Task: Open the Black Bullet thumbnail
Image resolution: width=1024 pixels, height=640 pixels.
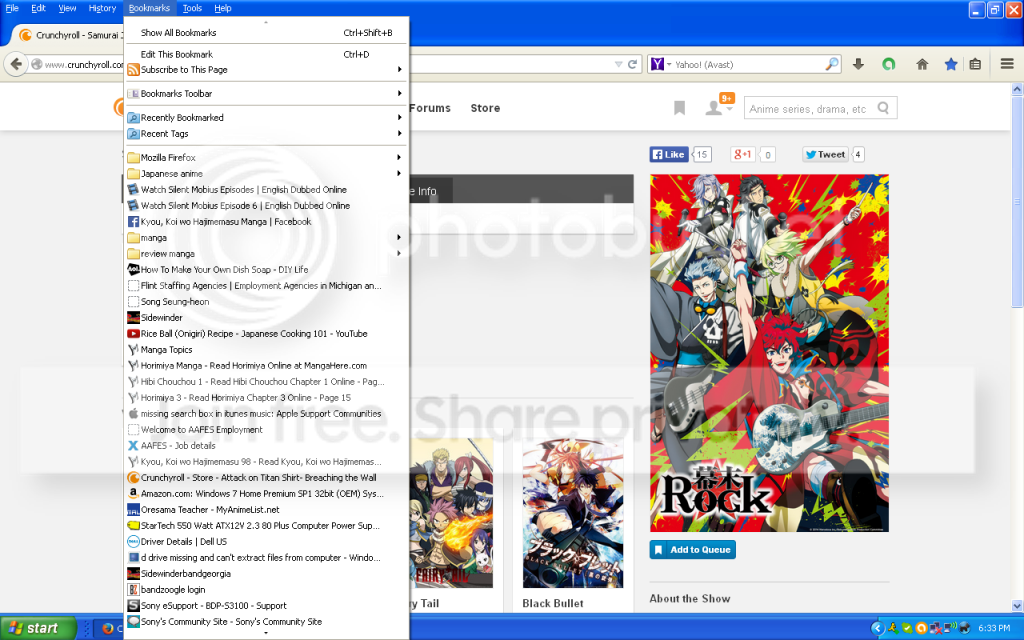Action: 573,513
